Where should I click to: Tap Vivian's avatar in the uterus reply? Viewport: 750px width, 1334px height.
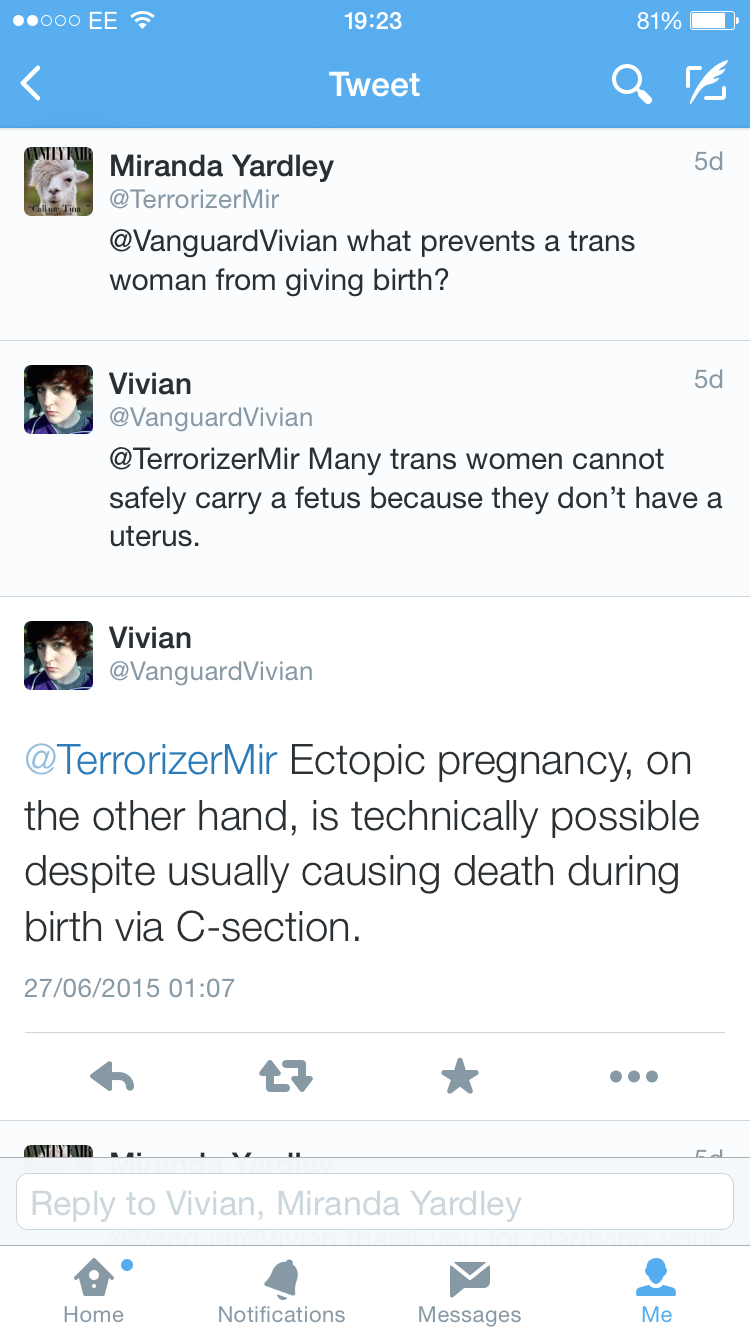click(x=58, y=399)
